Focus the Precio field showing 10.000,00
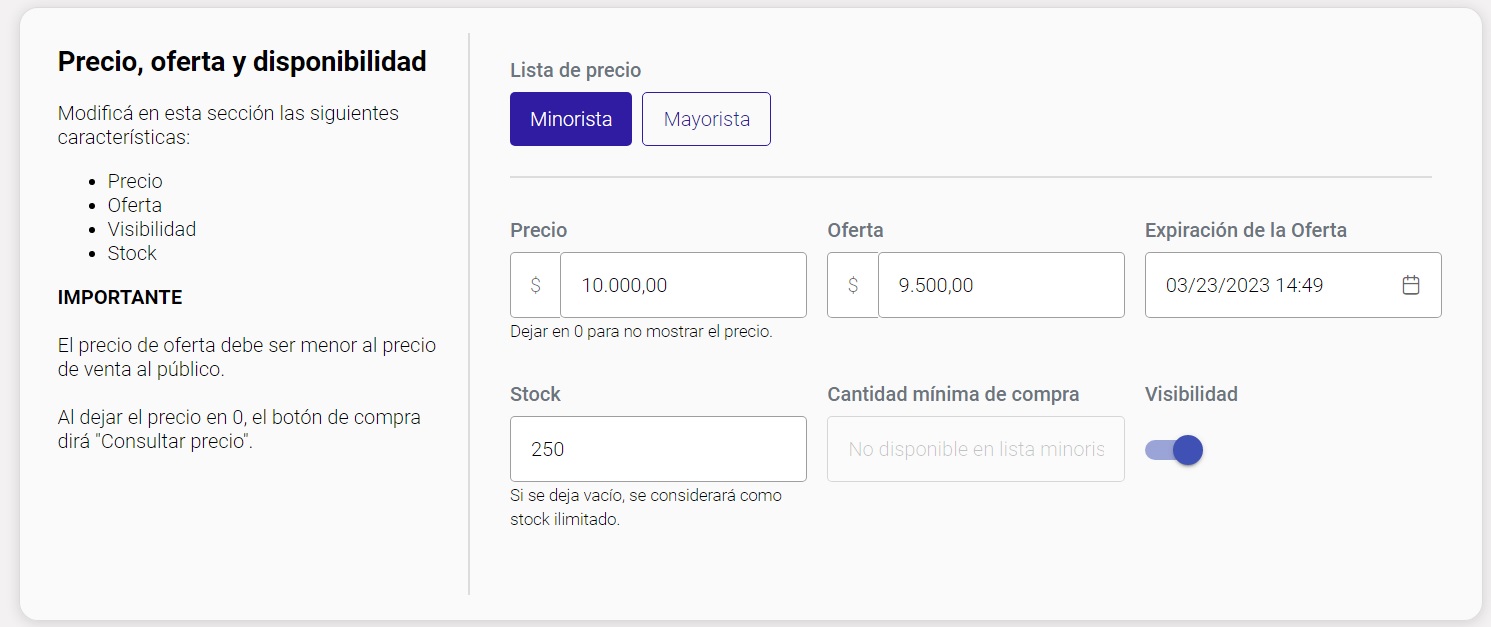Image resolution: width=1491 pixels, height=627 pixels. click(x=683, y=285)
